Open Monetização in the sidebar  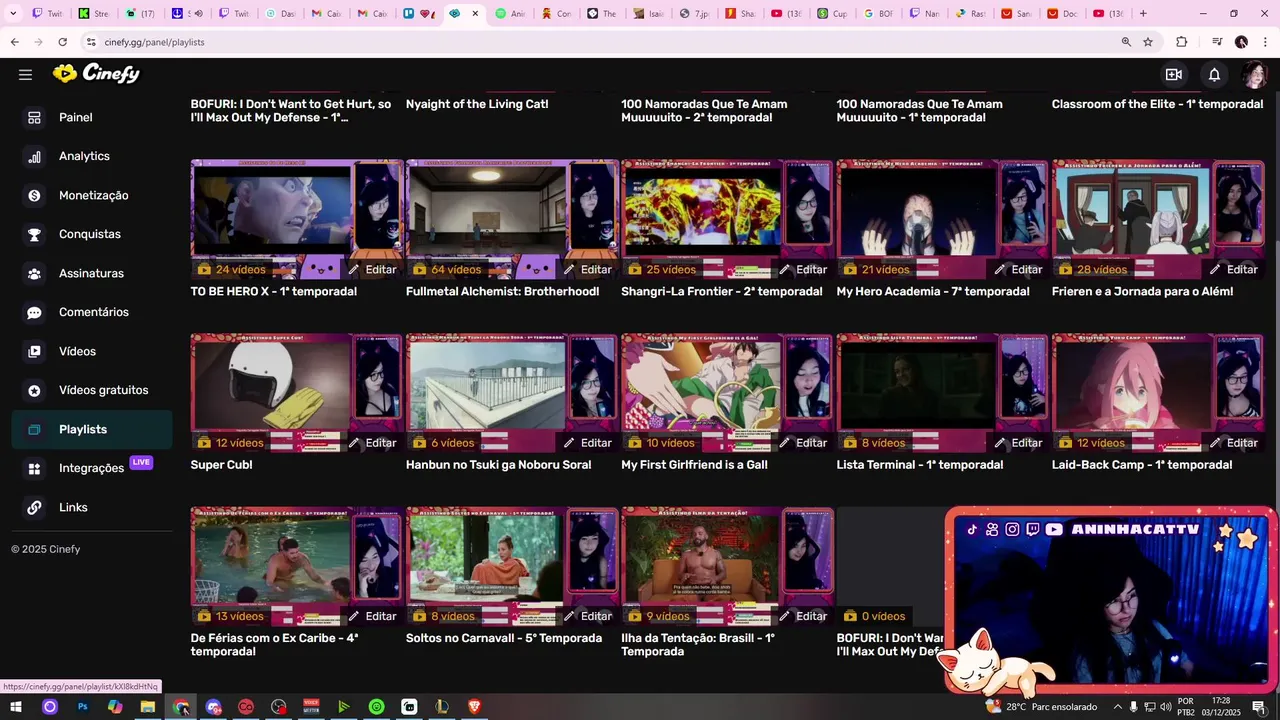pos(92,195)
